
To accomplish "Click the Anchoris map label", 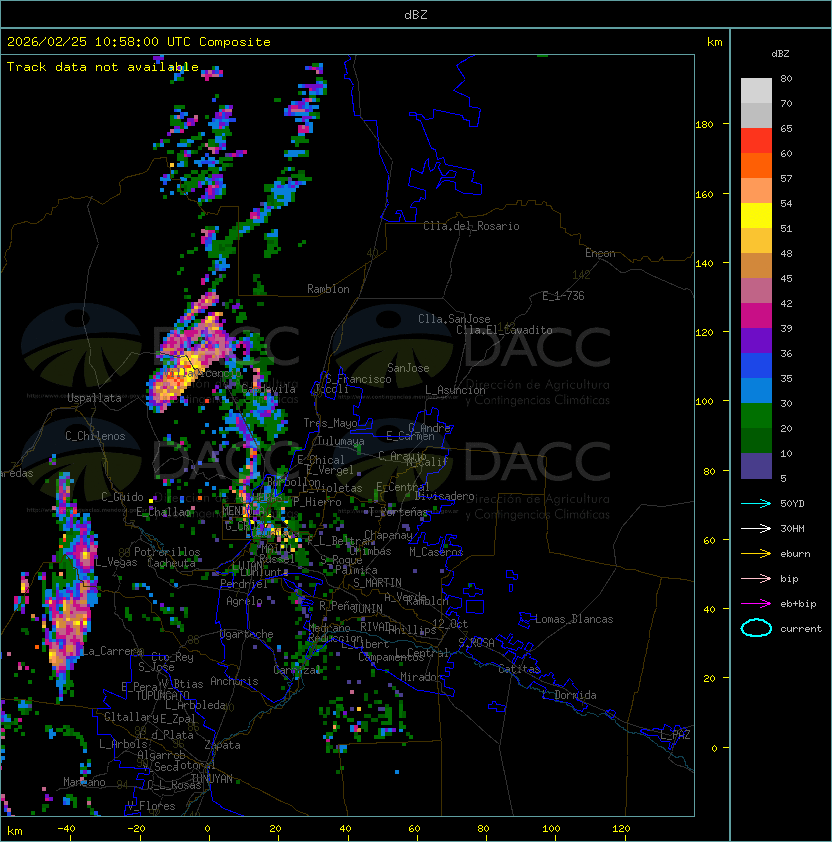I will tap(234, 681).
